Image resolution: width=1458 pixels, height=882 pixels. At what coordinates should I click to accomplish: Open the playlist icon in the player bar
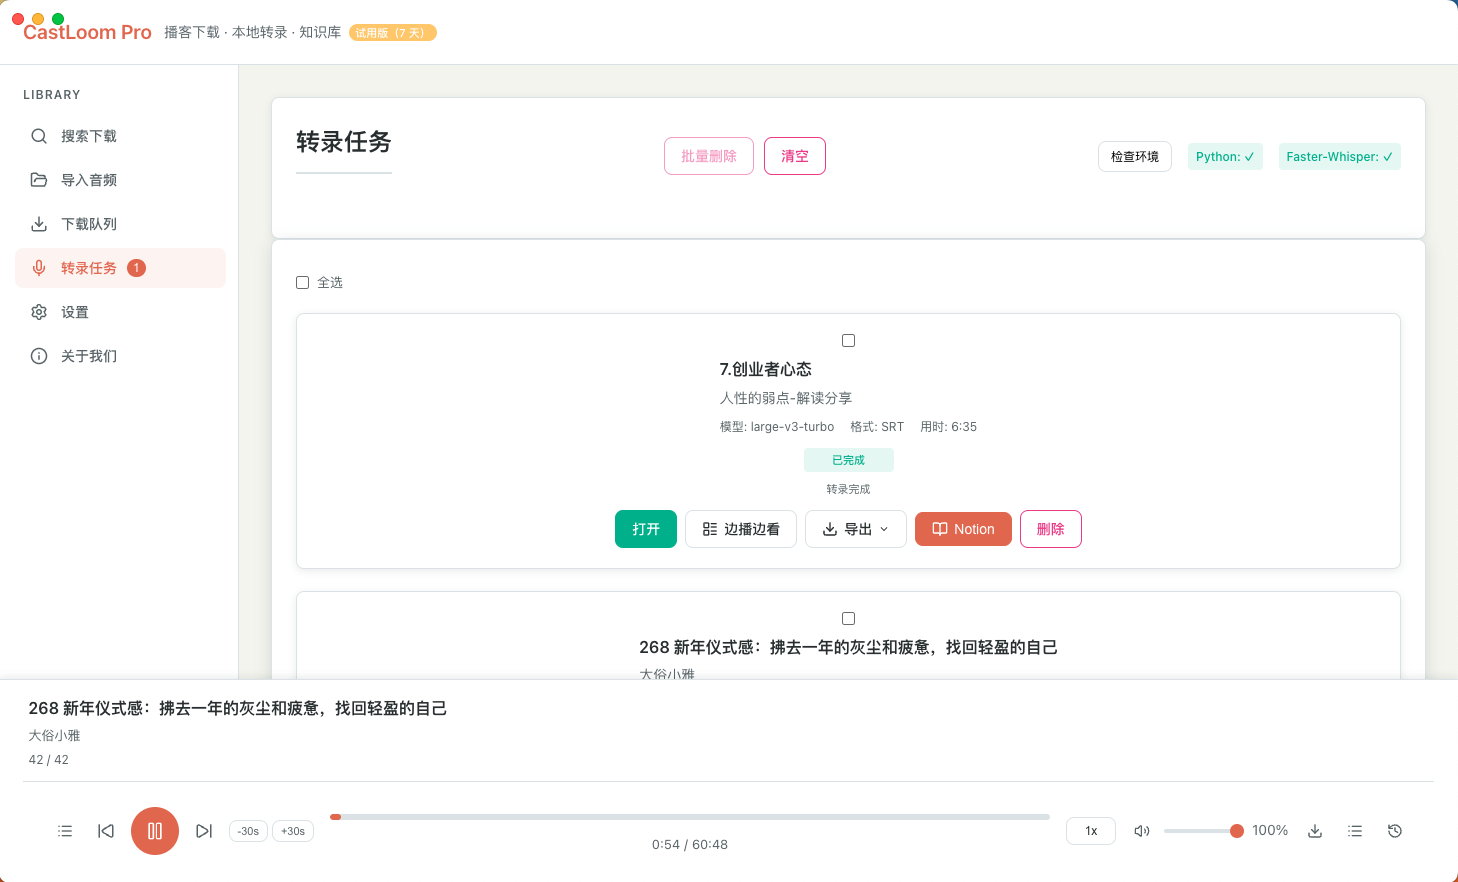click(65, 830)
